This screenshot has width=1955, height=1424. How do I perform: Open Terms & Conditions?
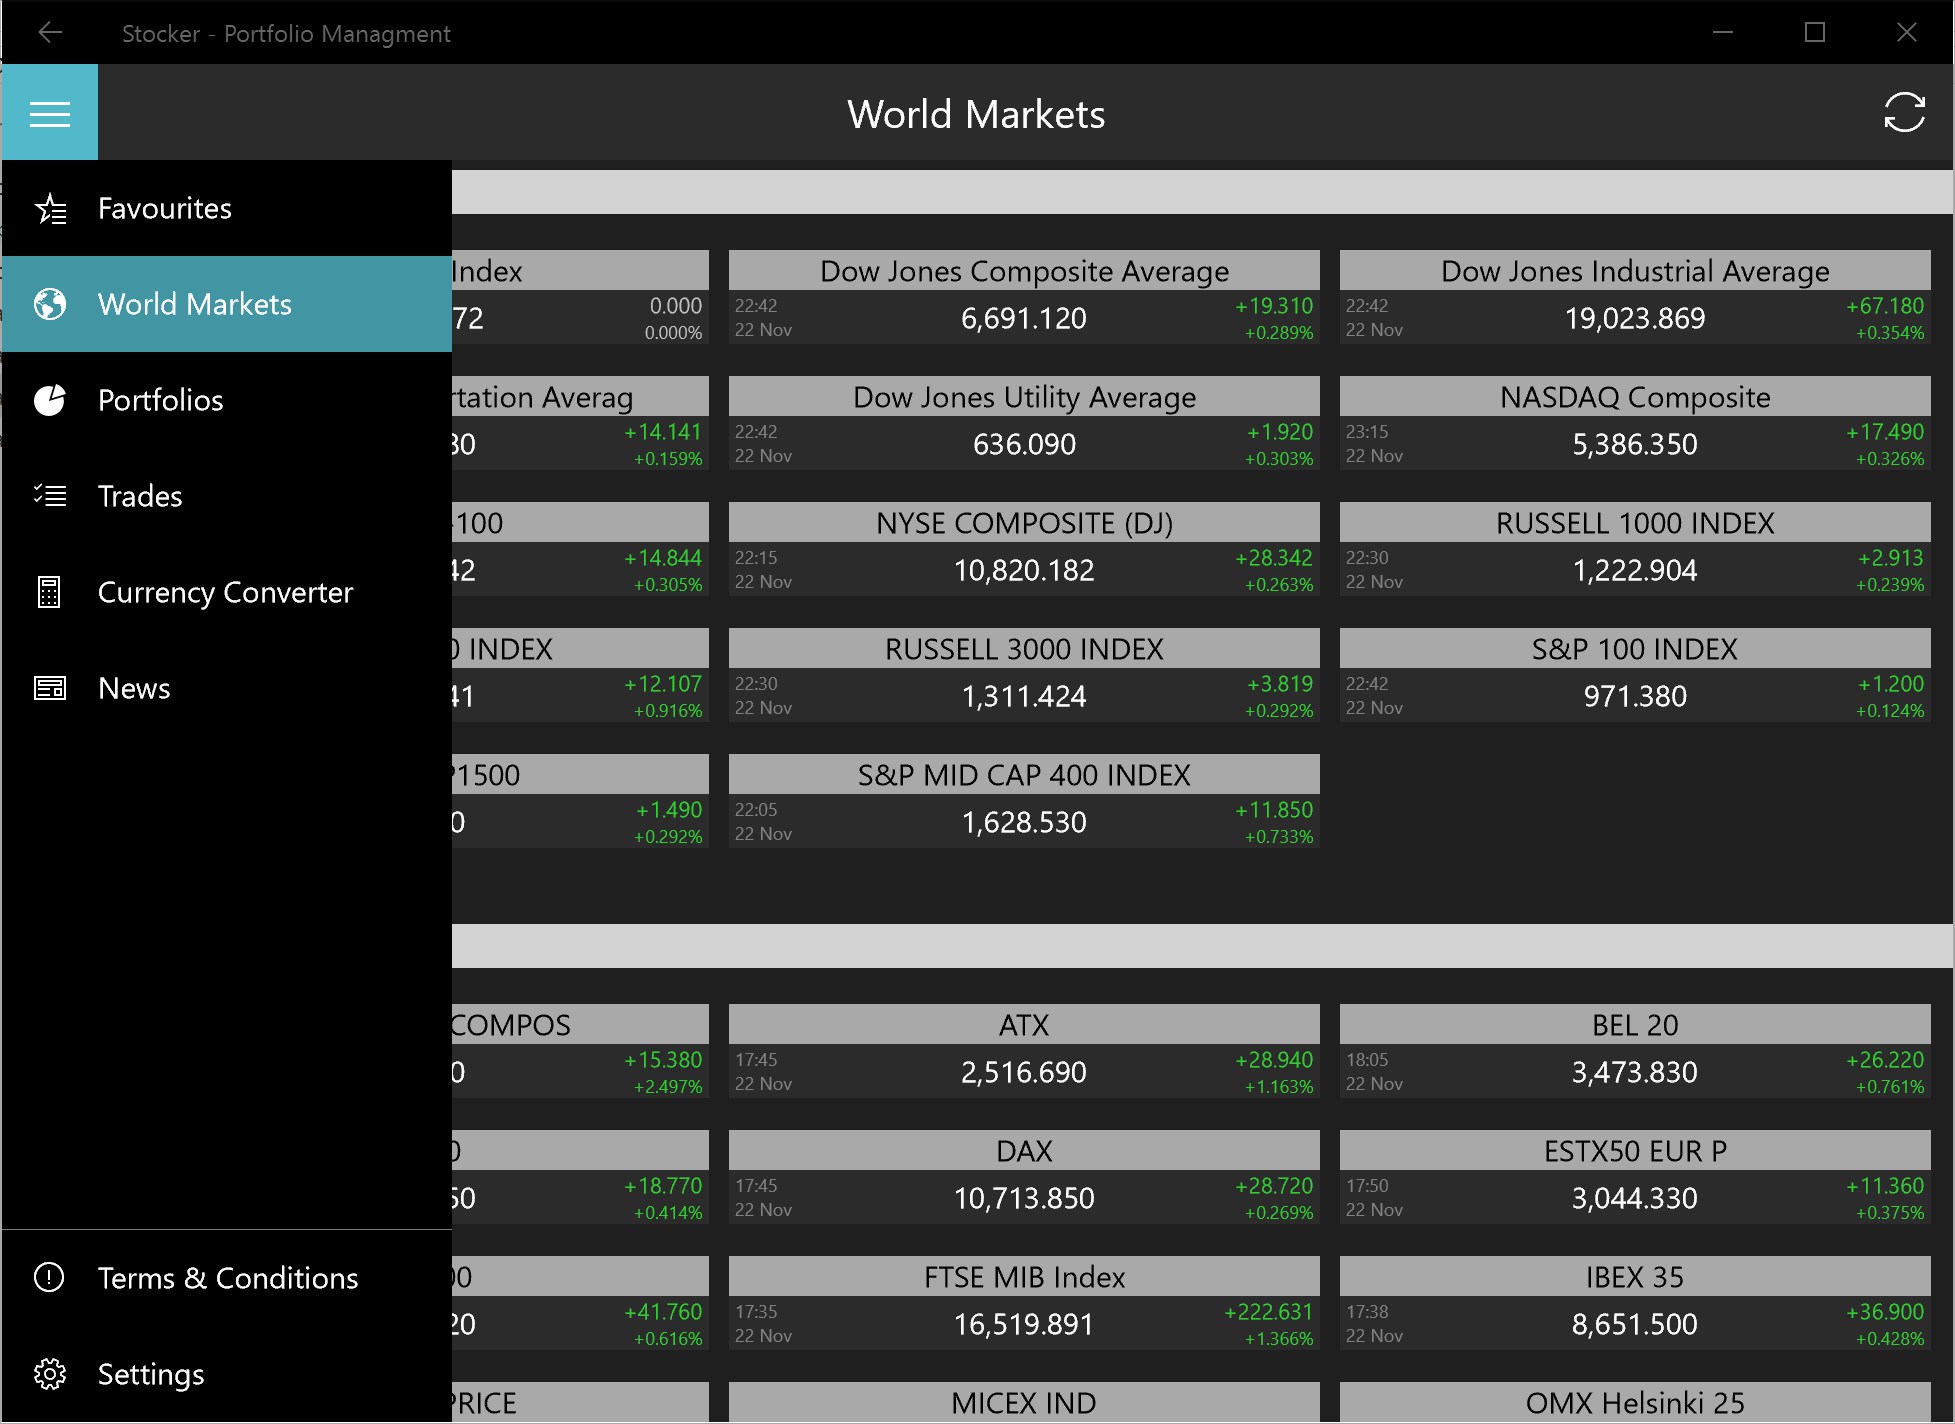[227, 1277]
